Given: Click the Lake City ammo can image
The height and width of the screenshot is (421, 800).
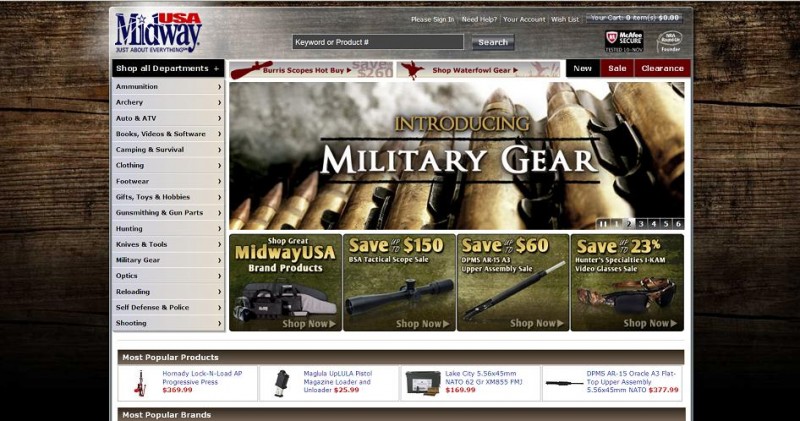Looking at the screenshot, I should point(423,383).
